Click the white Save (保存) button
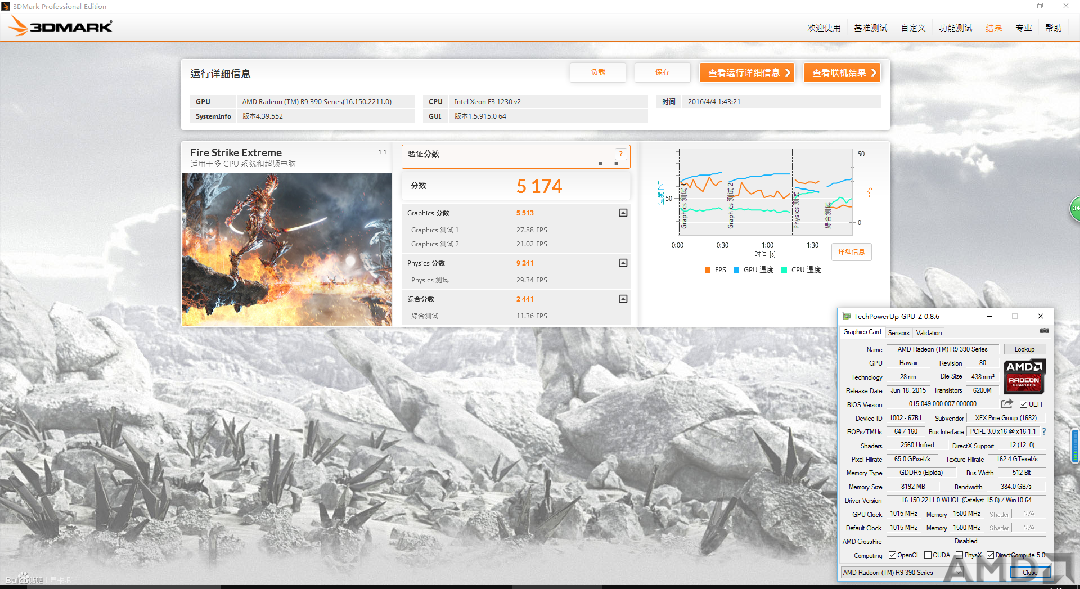This screenshot has height=589, width=1080. point(662,72)
